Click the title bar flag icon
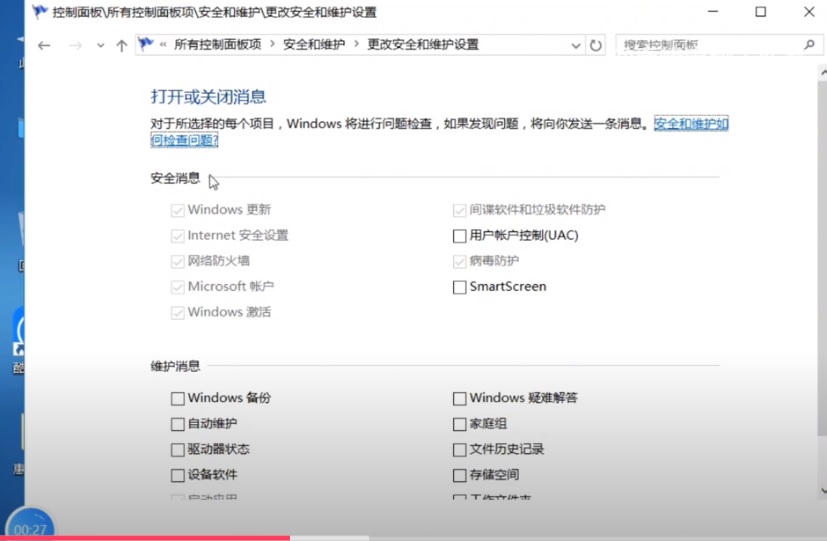The height and width of the screenshot is (541, 827). pos(40,12)
